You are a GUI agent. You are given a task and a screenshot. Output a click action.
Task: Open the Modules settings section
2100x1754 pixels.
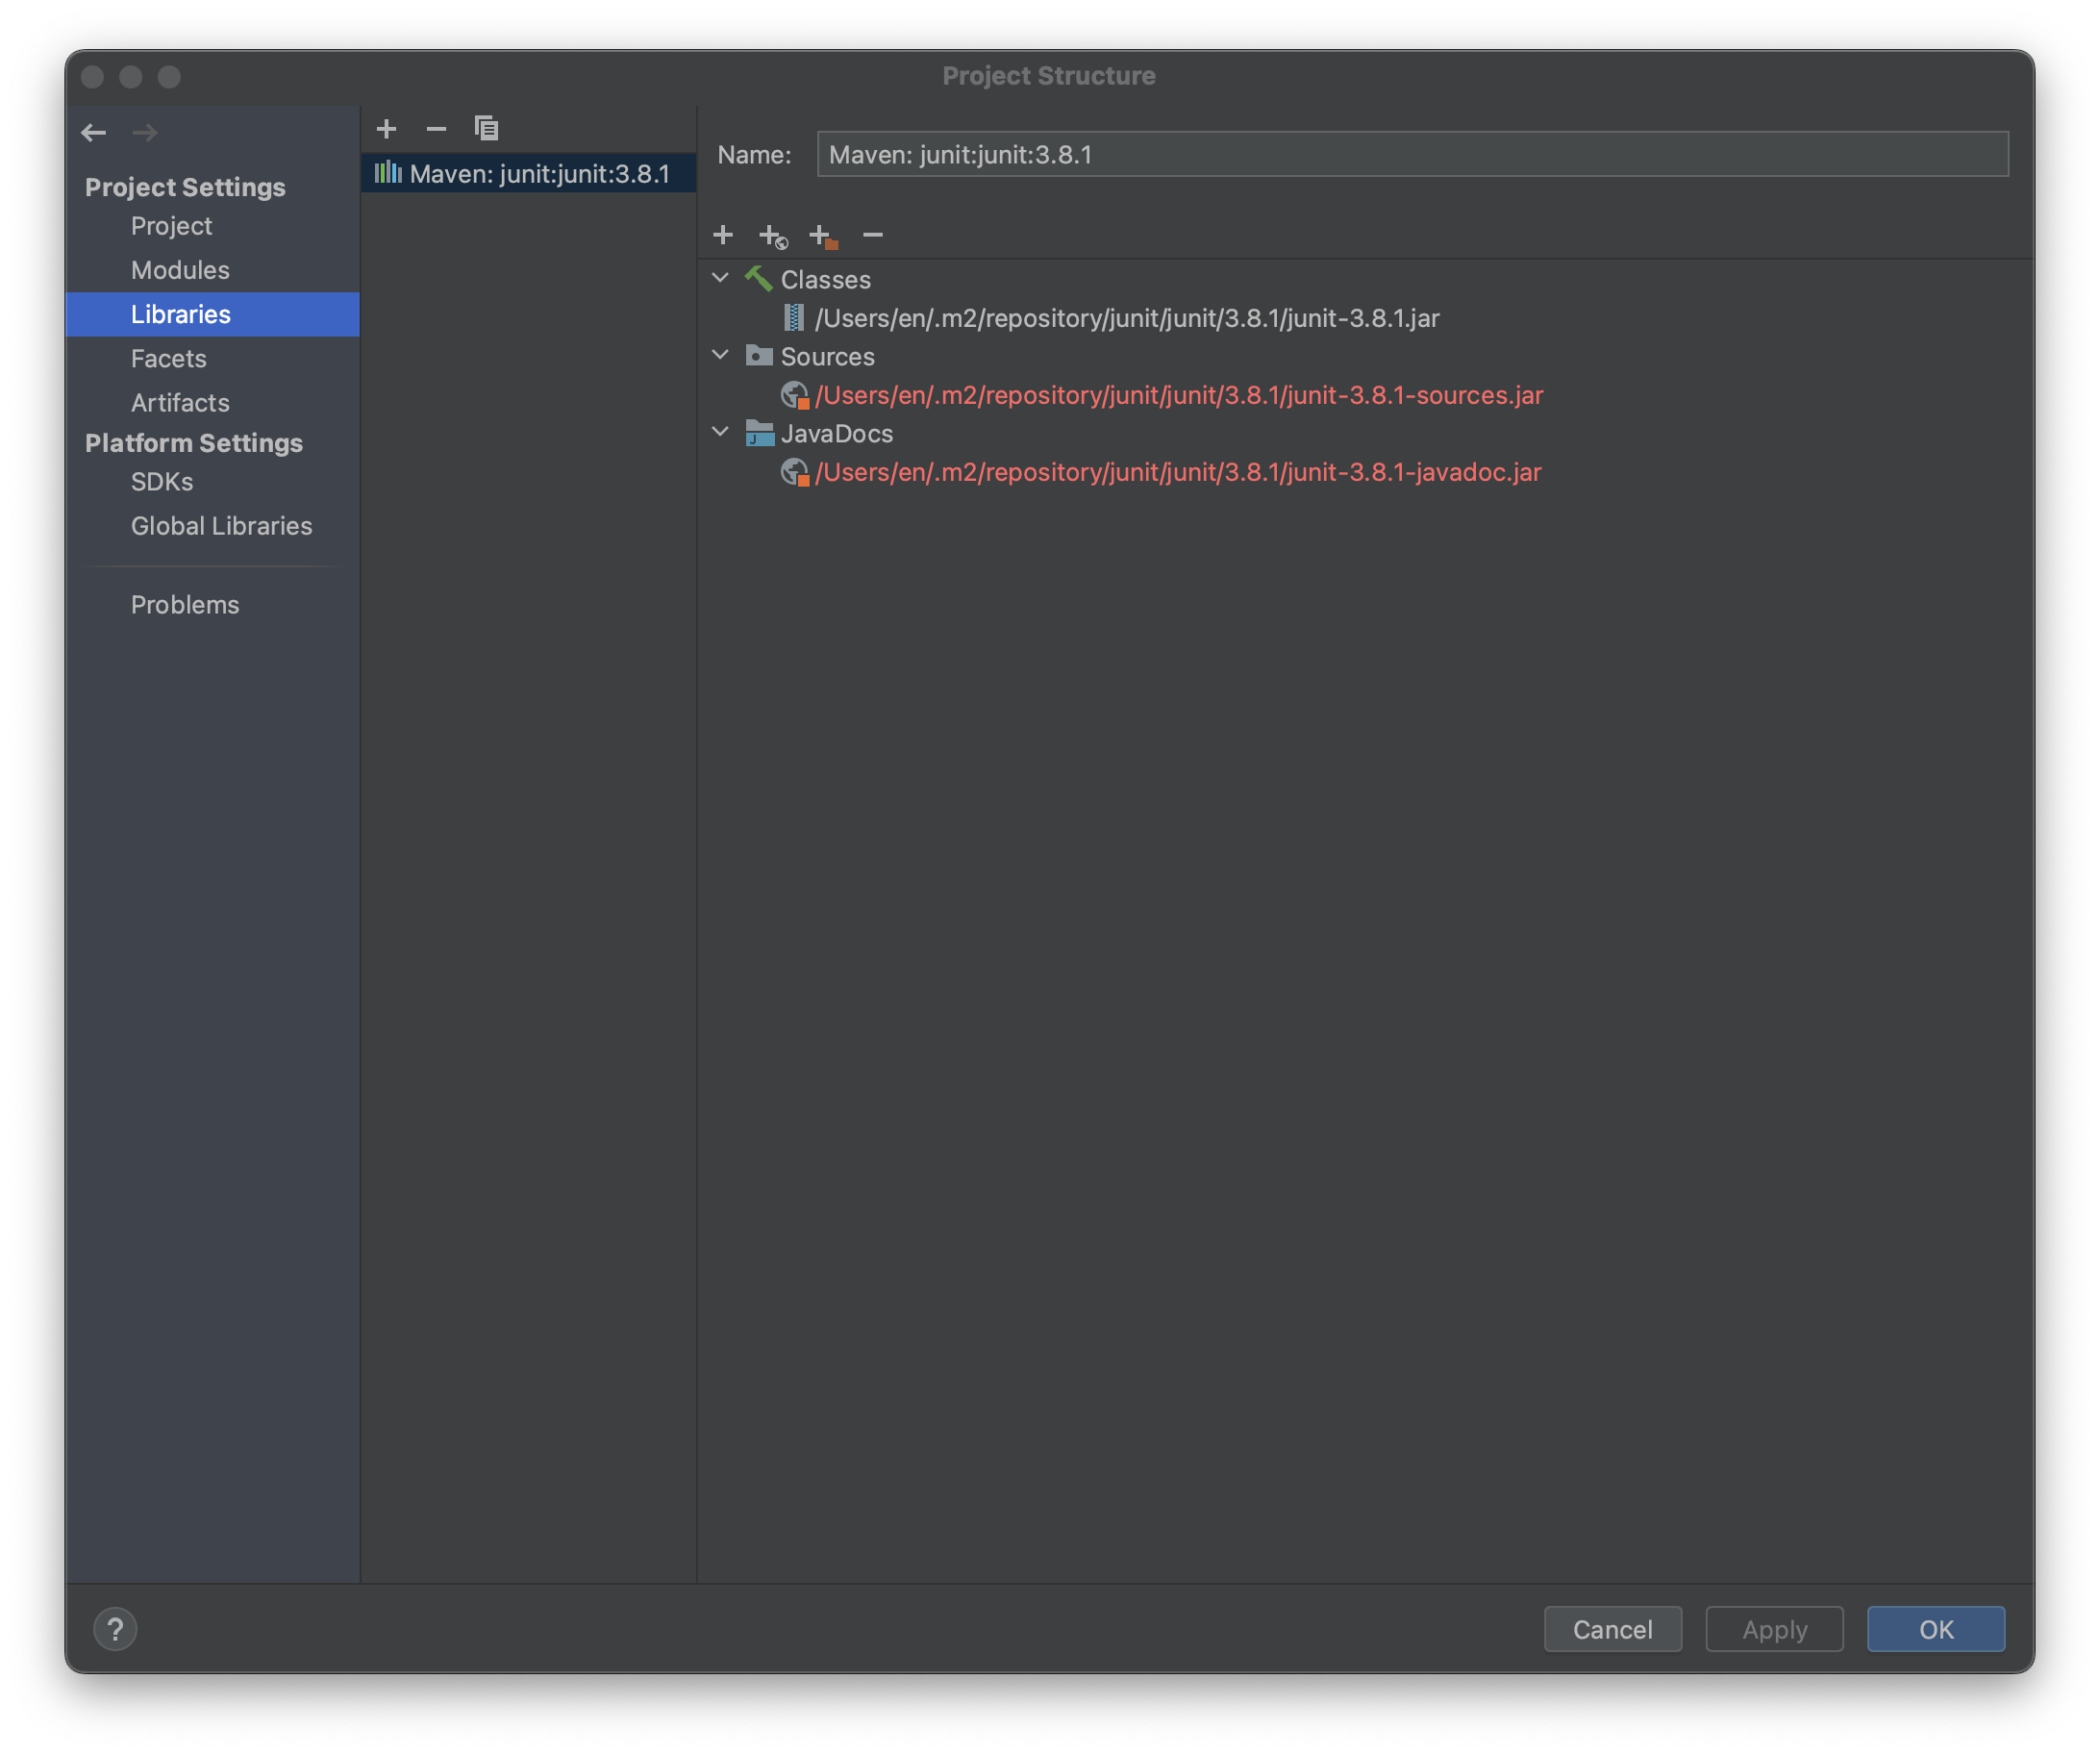[x=180, y=270]
